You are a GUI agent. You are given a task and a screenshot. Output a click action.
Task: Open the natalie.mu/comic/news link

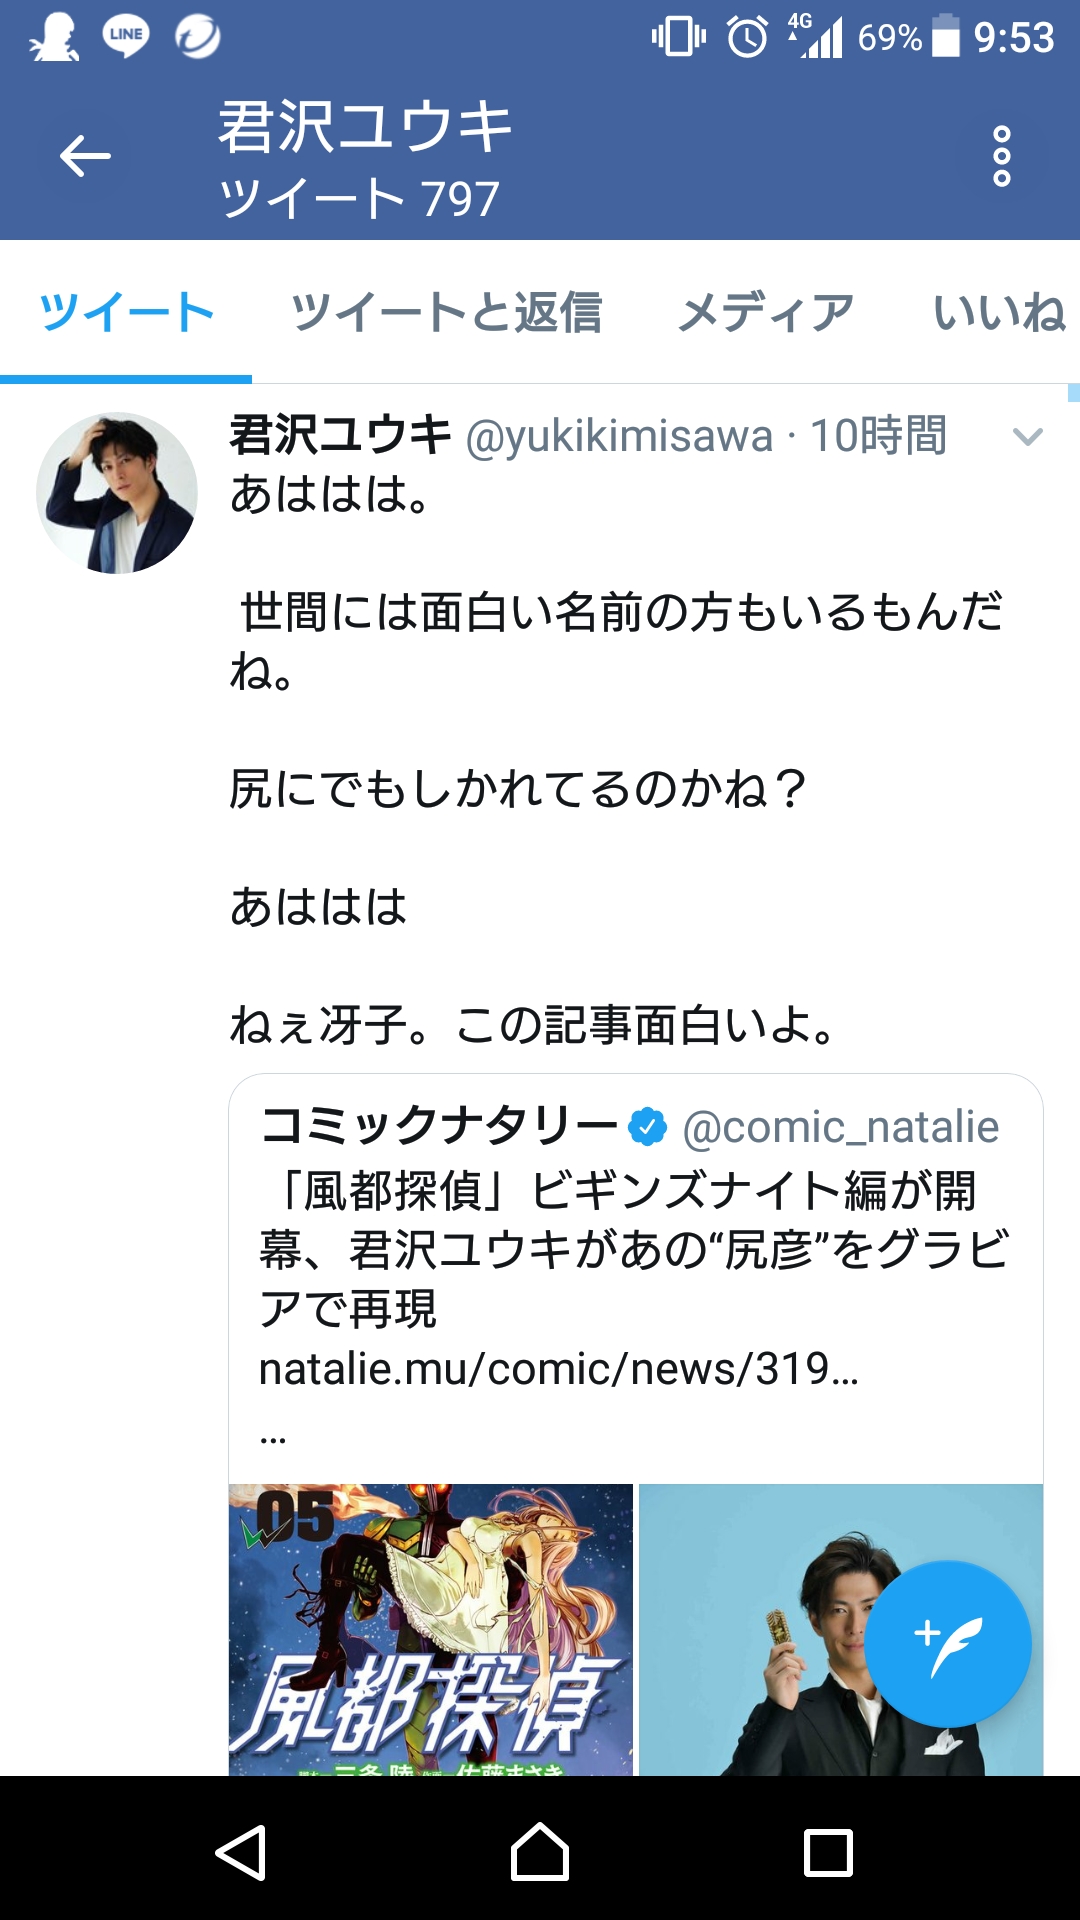pos(558,1369)
